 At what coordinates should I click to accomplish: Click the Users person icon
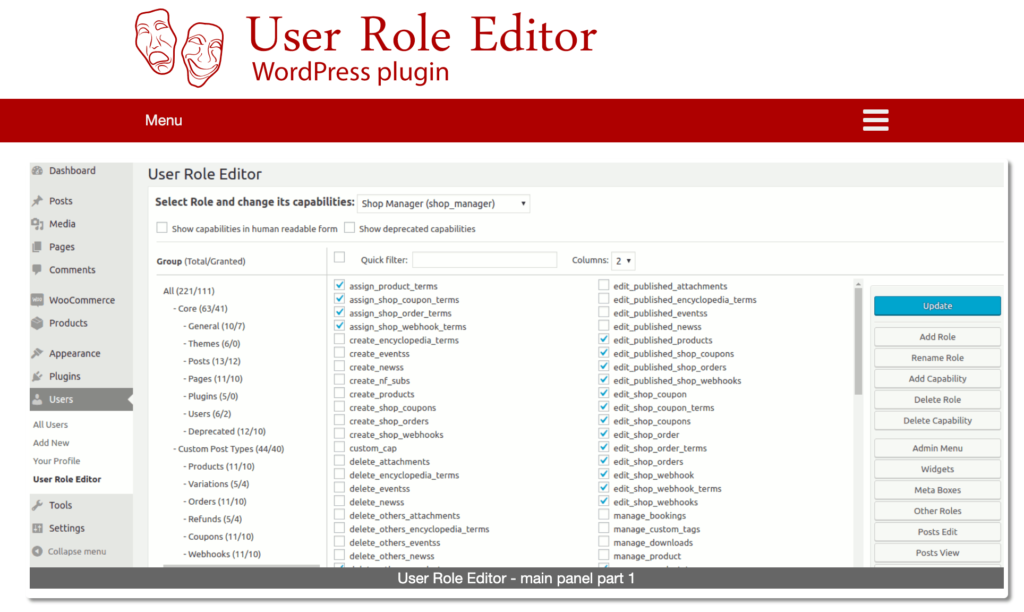[37, 399]
